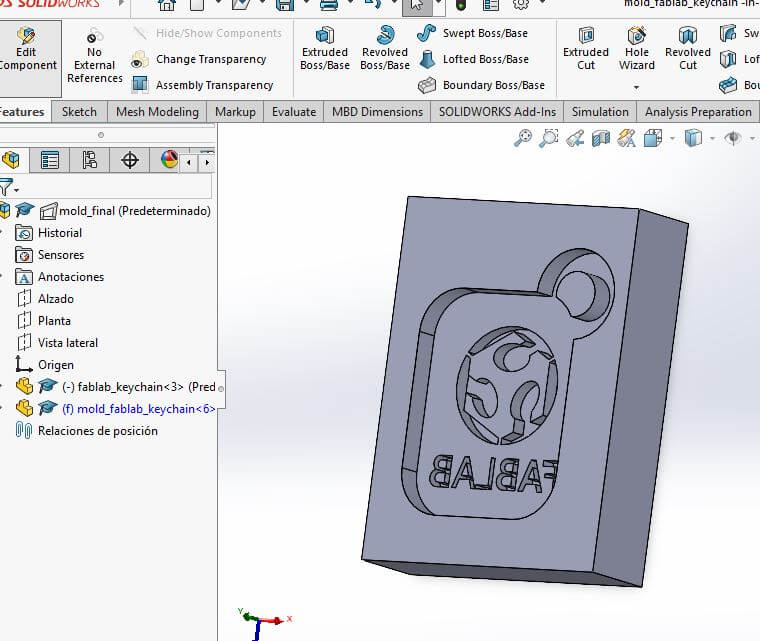Open the Markup tab
The width and height of the screenshot is (760, 641).
(235, 112)
